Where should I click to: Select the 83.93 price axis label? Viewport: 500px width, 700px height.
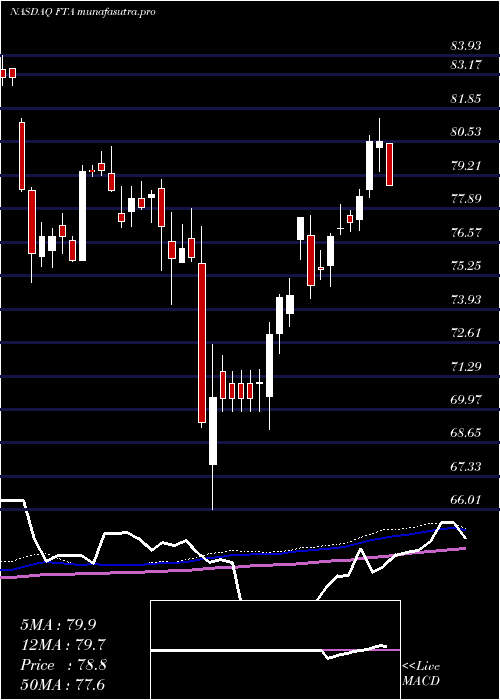(x=466, y=45)
